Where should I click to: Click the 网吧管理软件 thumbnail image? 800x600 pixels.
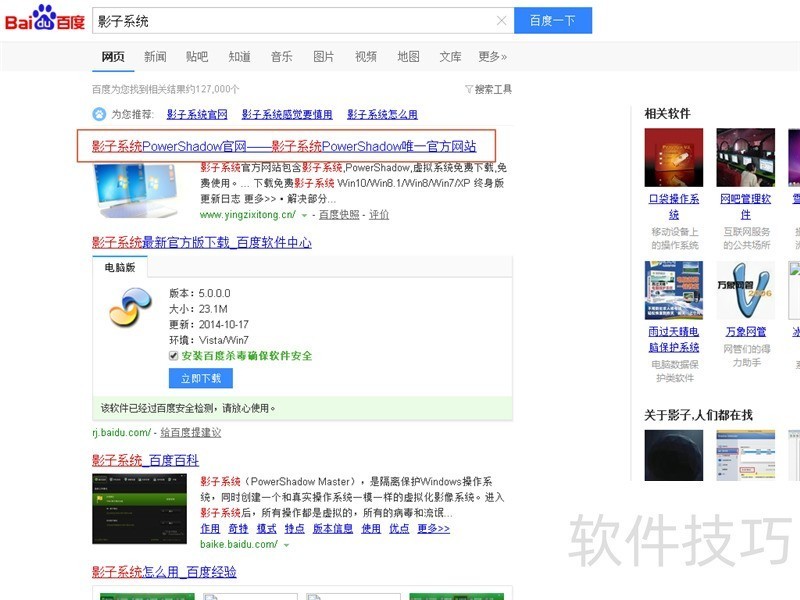(745, 157)
